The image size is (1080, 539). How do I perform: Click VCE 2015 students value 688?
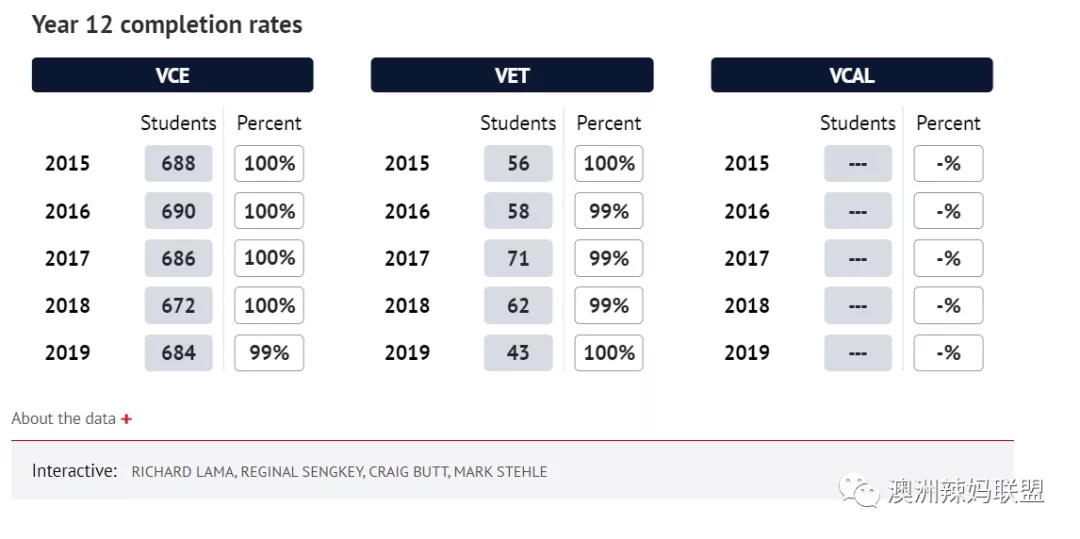point(178,164)
